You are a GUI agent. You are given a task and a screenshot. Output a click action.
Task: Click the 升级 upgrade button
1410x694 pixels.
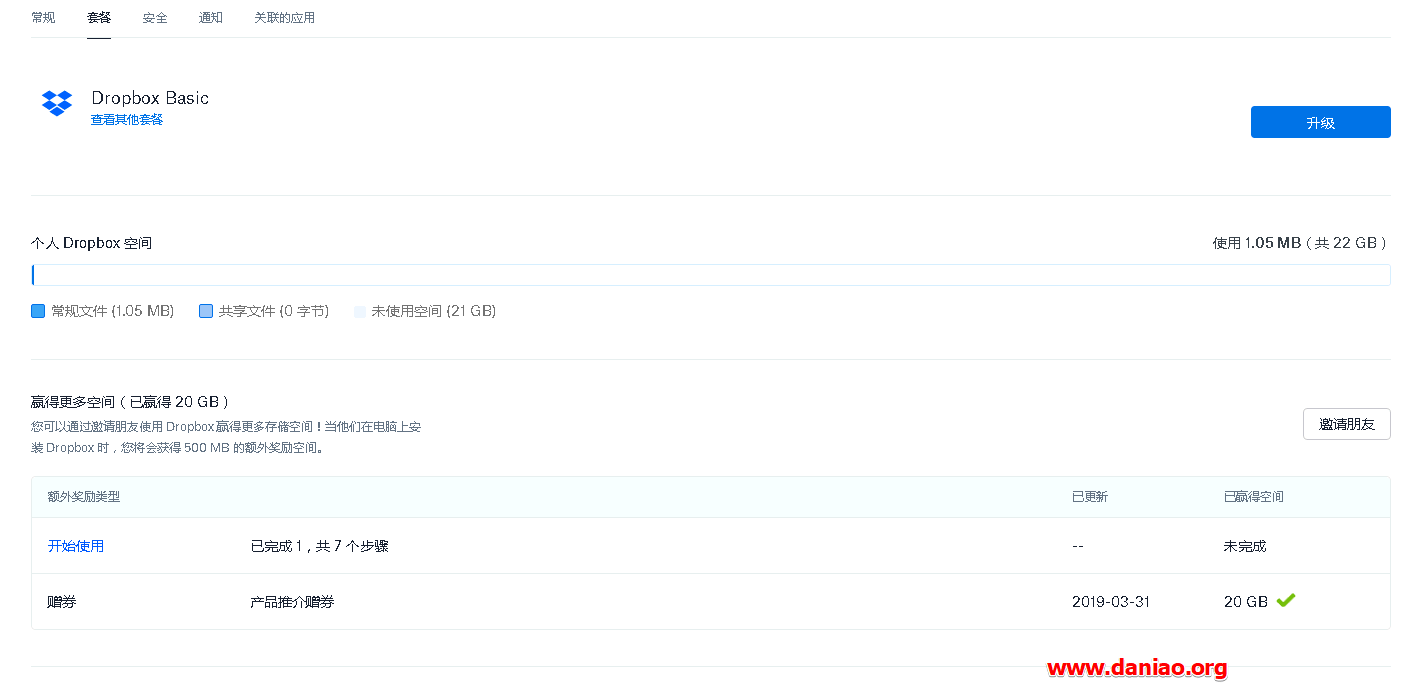pyautogui.click(x=1320, y=122)
